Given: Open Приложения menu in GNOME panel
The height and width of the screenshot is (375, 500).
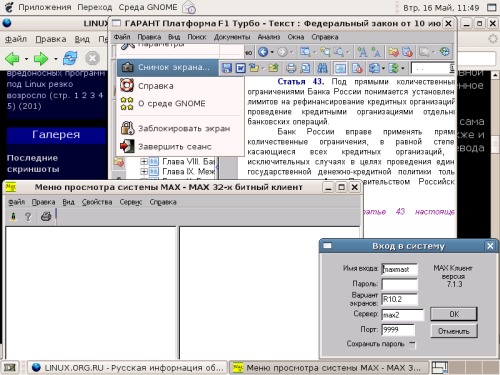Looking at the screenshot, I should [44, 7].
